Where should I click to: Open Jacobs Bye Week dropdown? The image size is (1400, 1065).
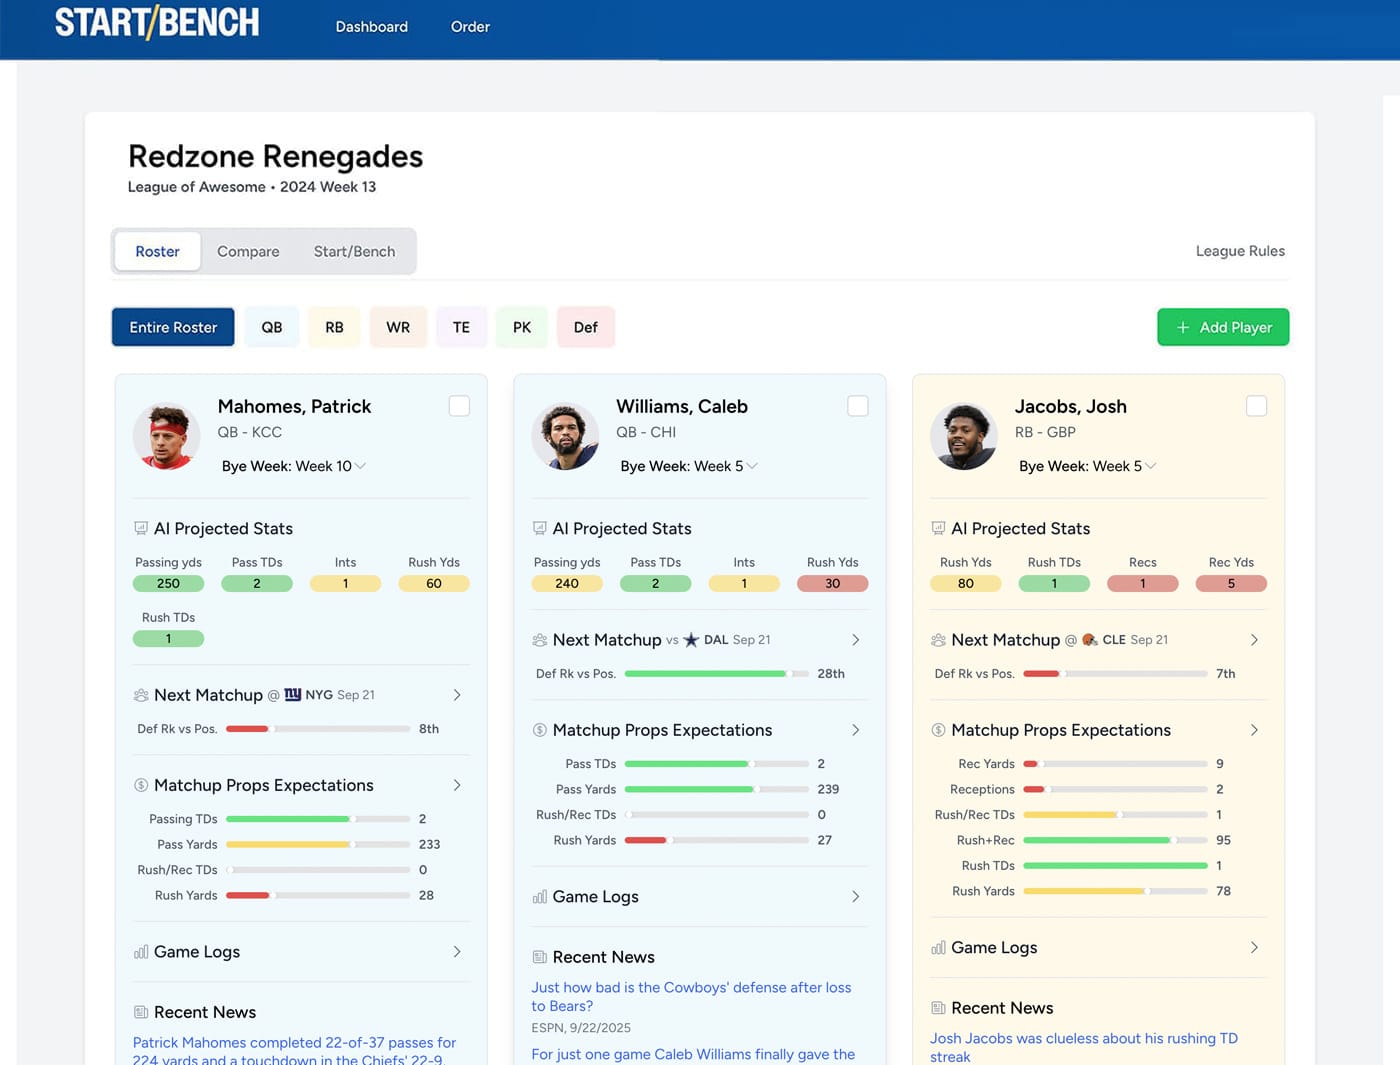[x=1088, y=466]
